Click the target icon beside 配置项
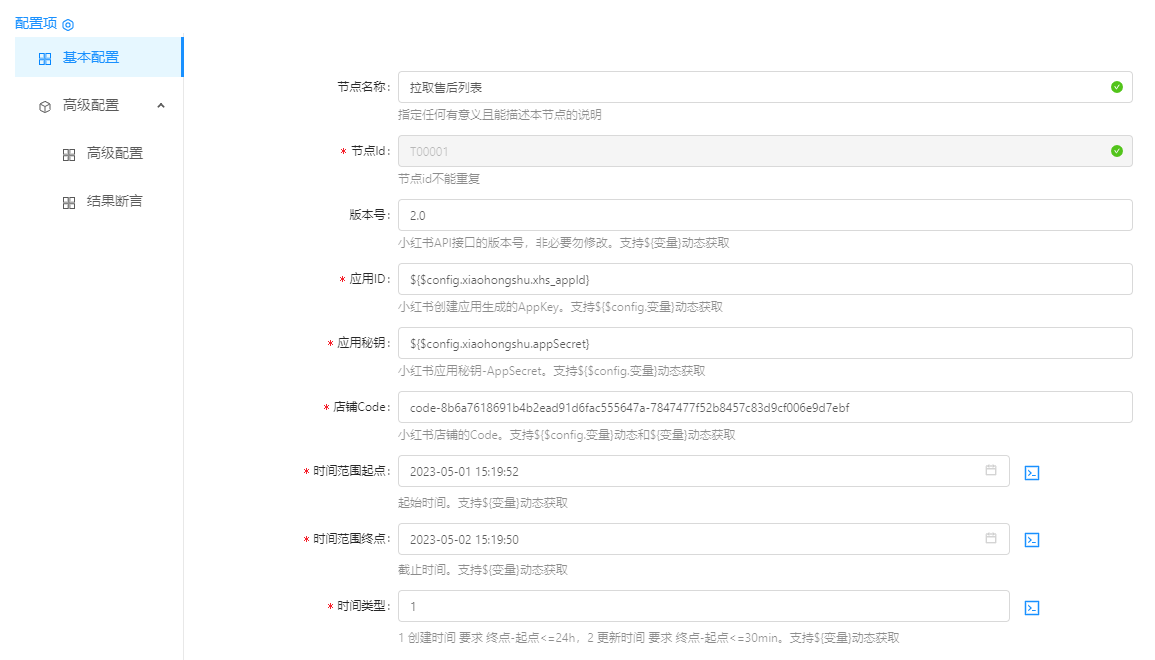The height and width of the screenshot is (660, 1155). 68,24
